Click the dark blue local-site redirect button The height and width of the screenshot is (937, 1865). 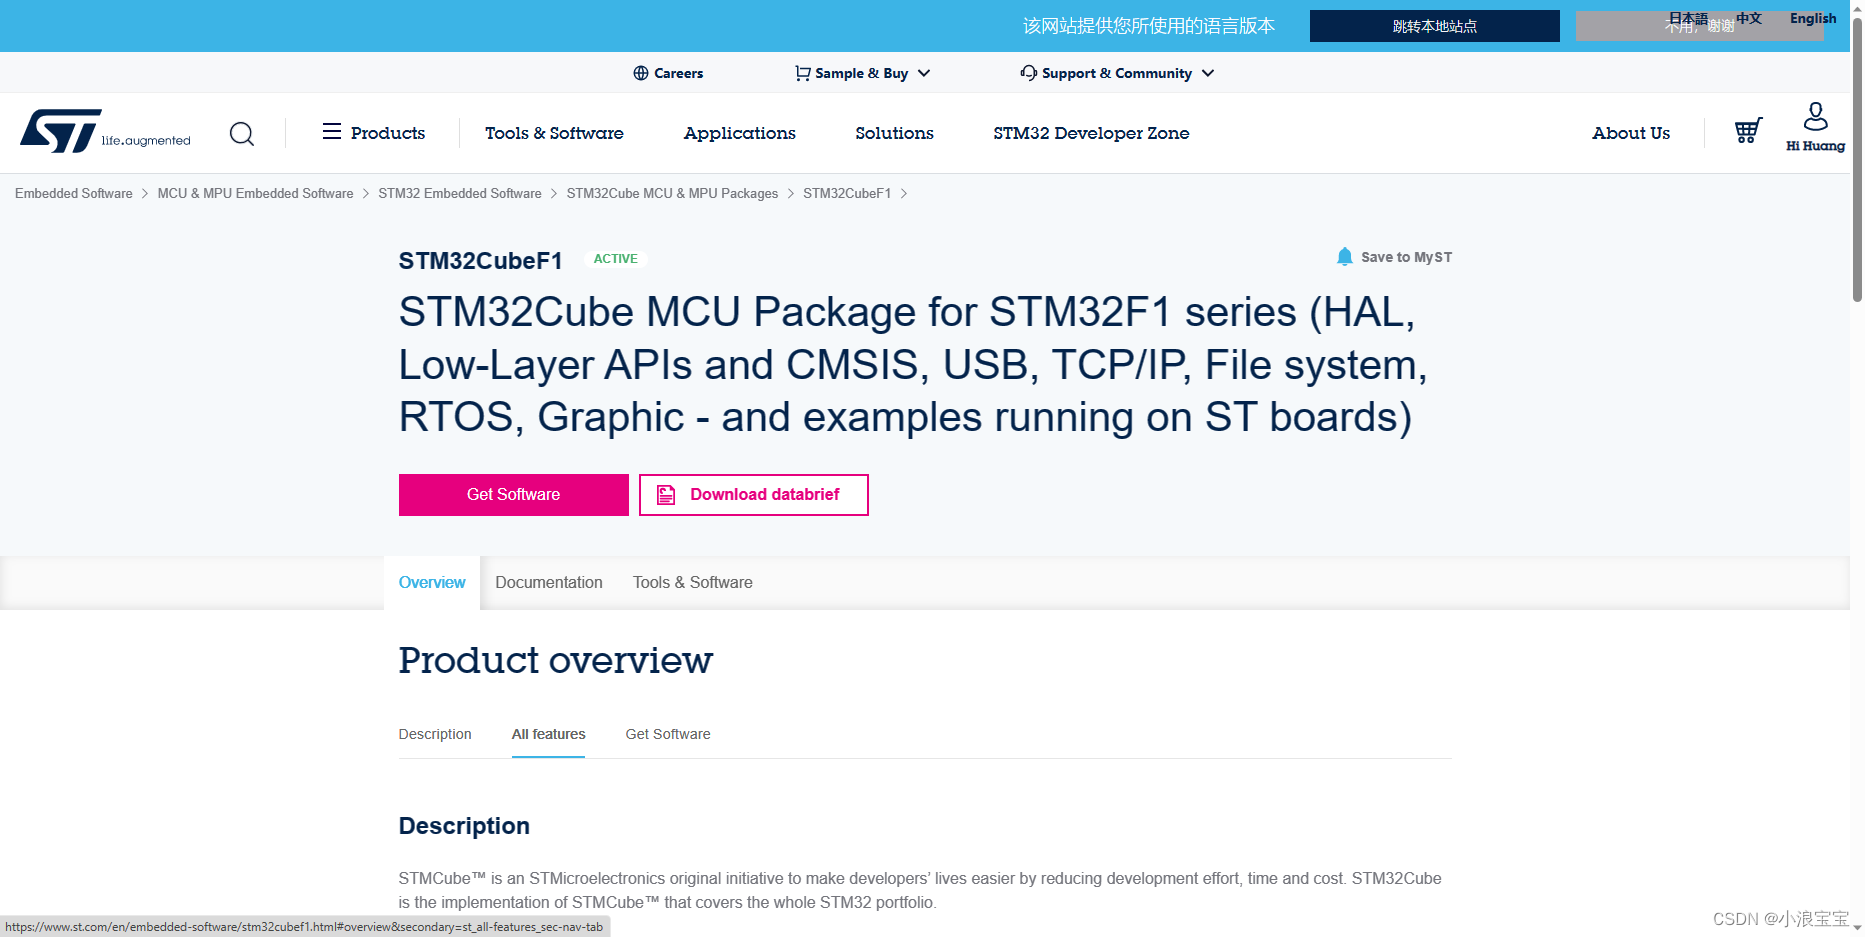pyautogui.click(x=1435, y=26)
